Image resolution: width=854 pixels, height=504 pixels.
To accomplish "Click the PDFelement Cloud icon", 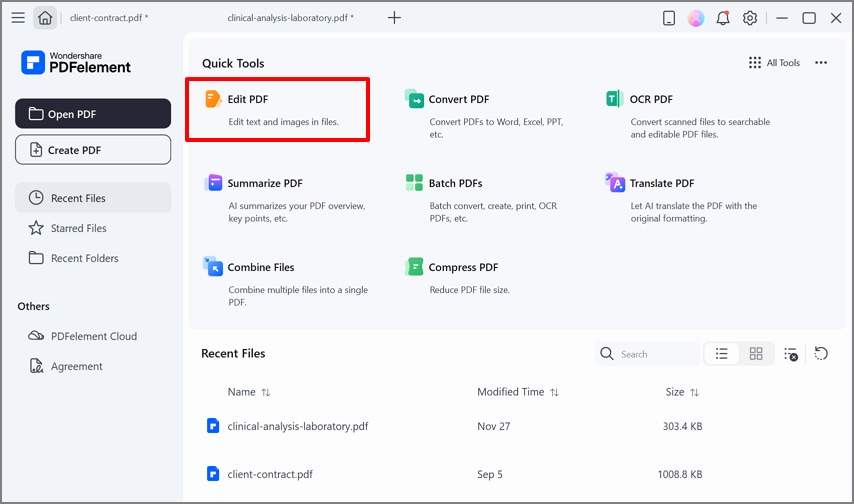I will (x=36, y=336).
